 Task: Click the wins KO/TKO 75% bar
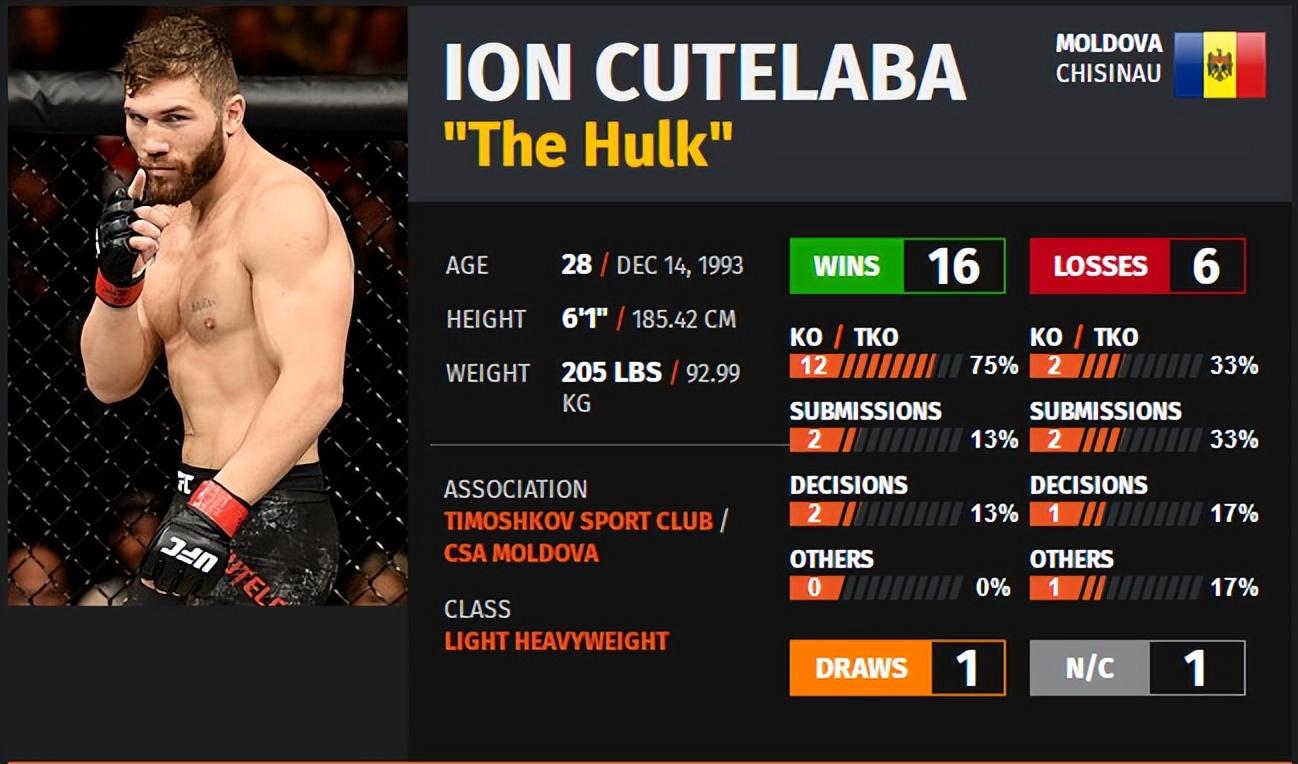point(876,366)
